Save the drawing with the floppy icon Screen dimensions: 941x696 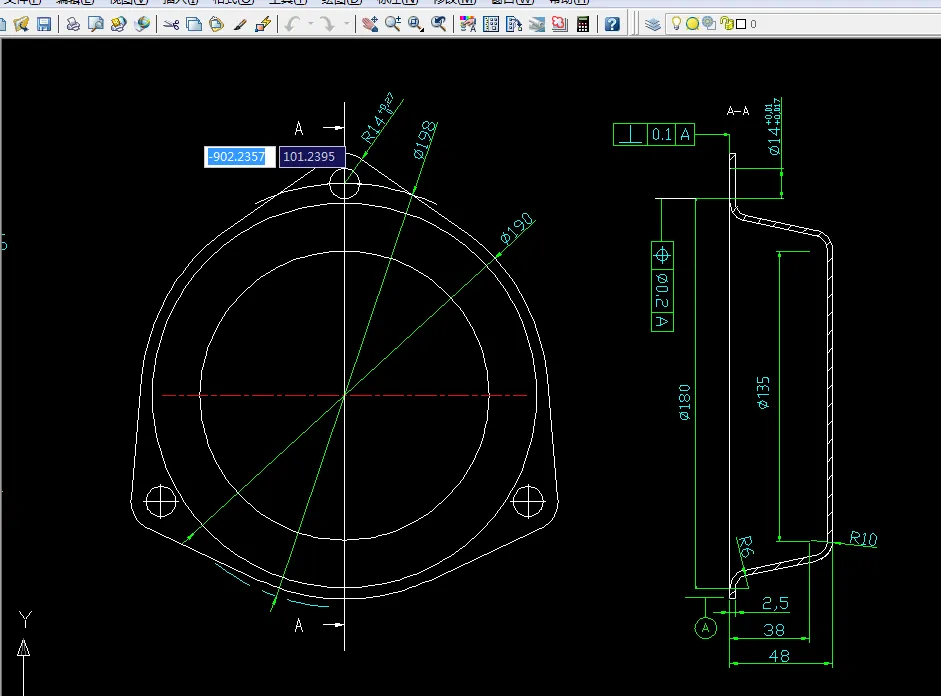44,24
